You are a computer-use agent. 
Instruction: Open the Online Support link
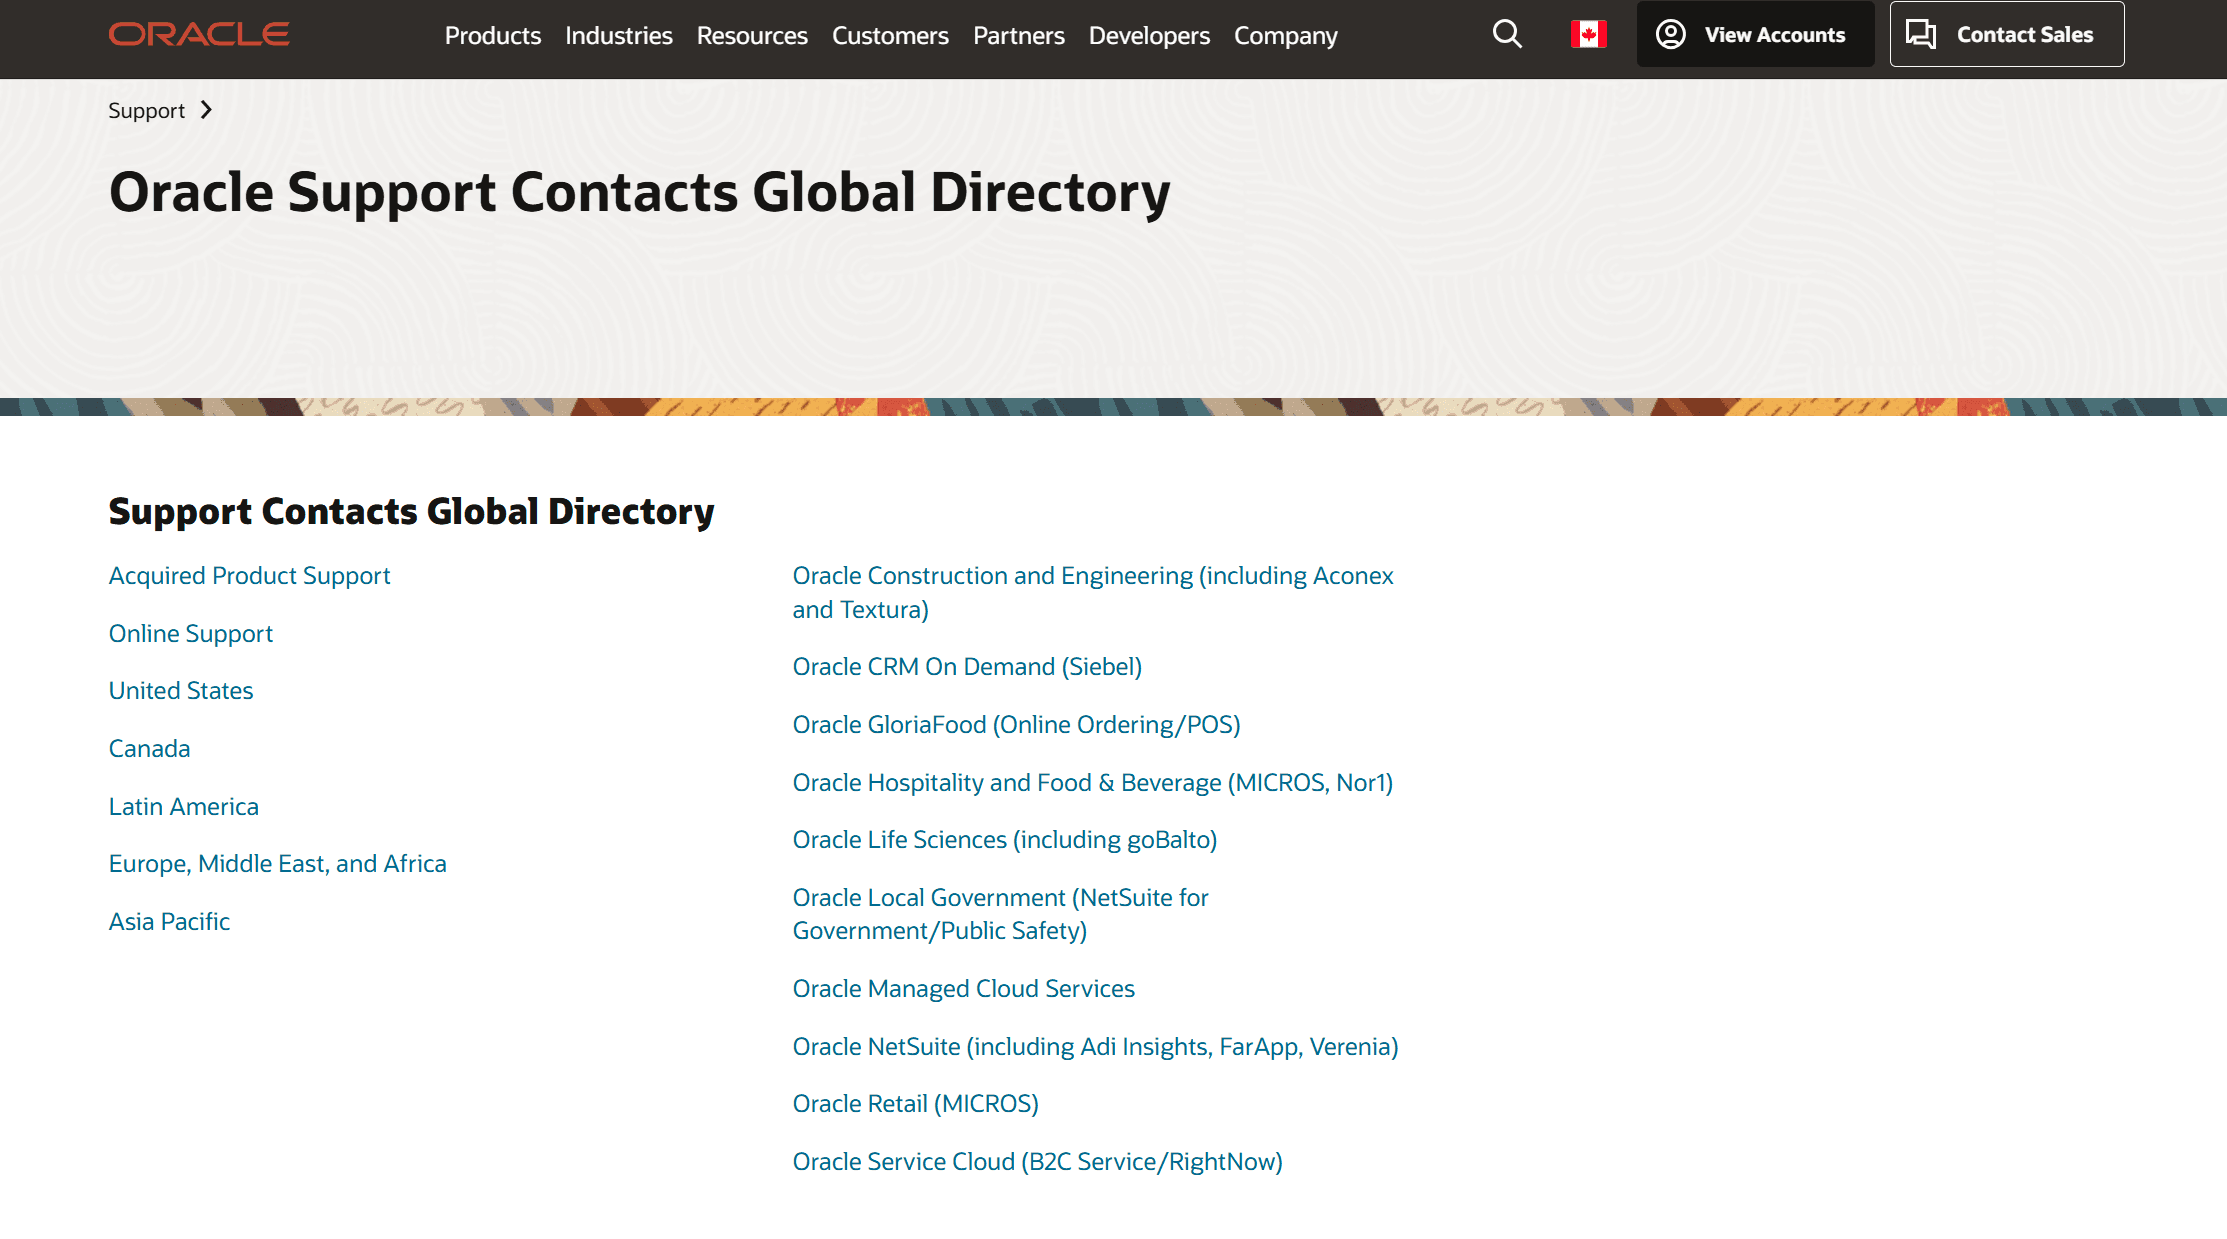190,634
